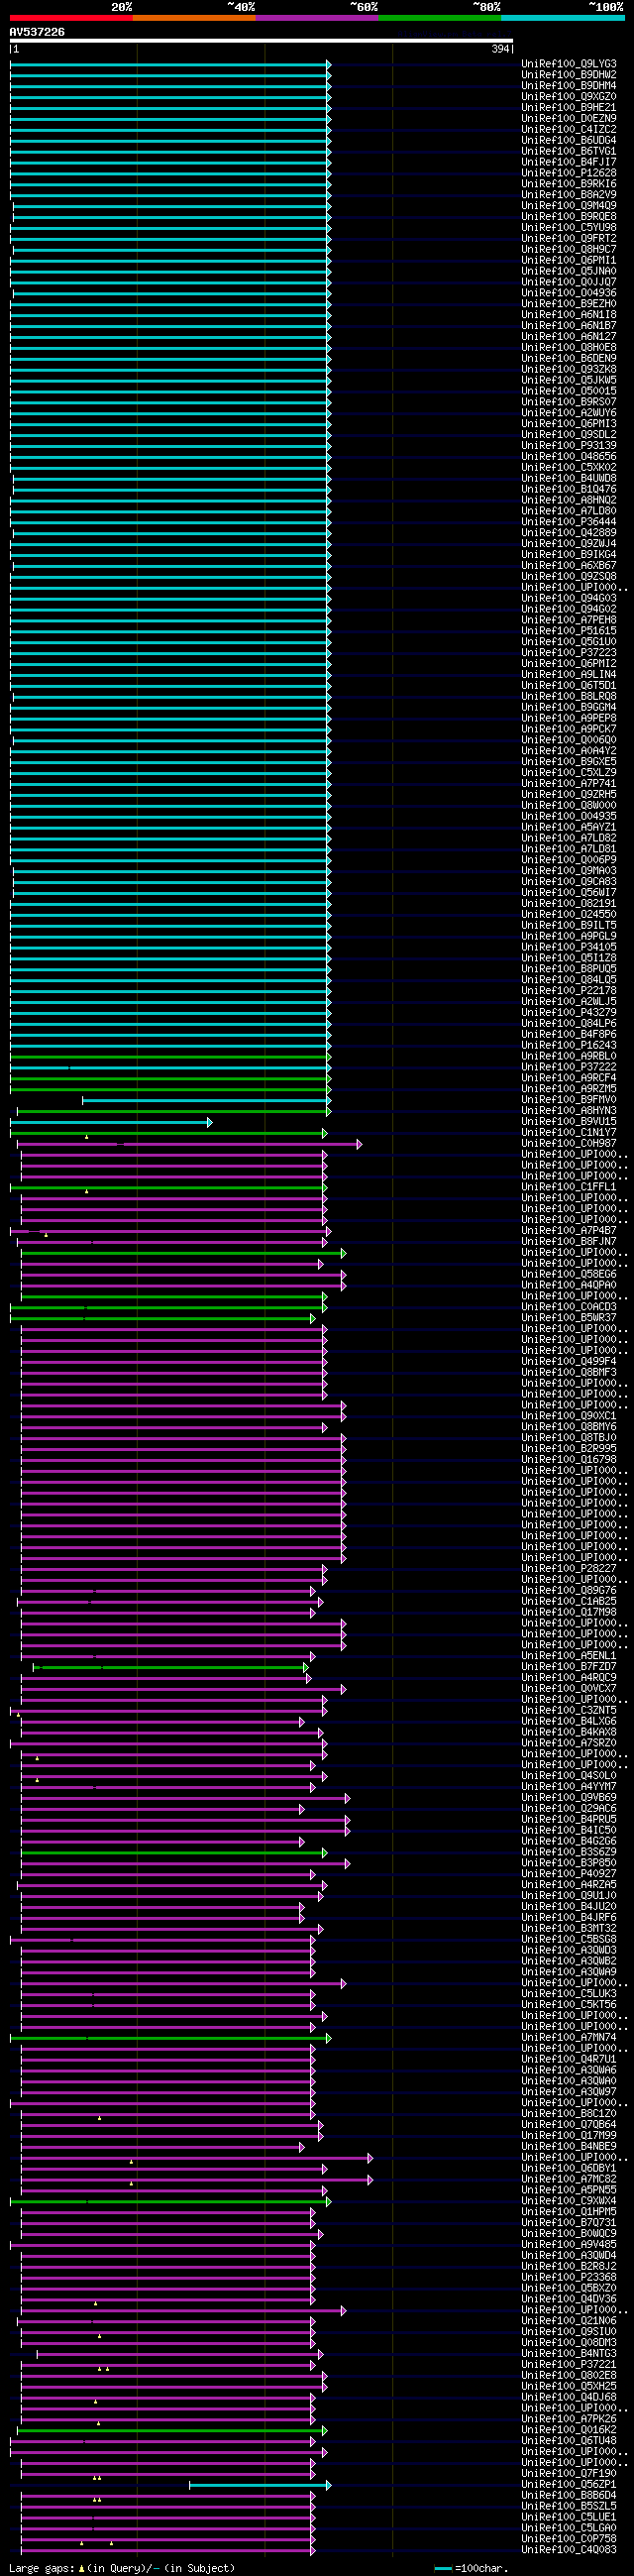Click the green alignment bar for C1FFL1
634x2576 pixels.
pos(169,1188)
